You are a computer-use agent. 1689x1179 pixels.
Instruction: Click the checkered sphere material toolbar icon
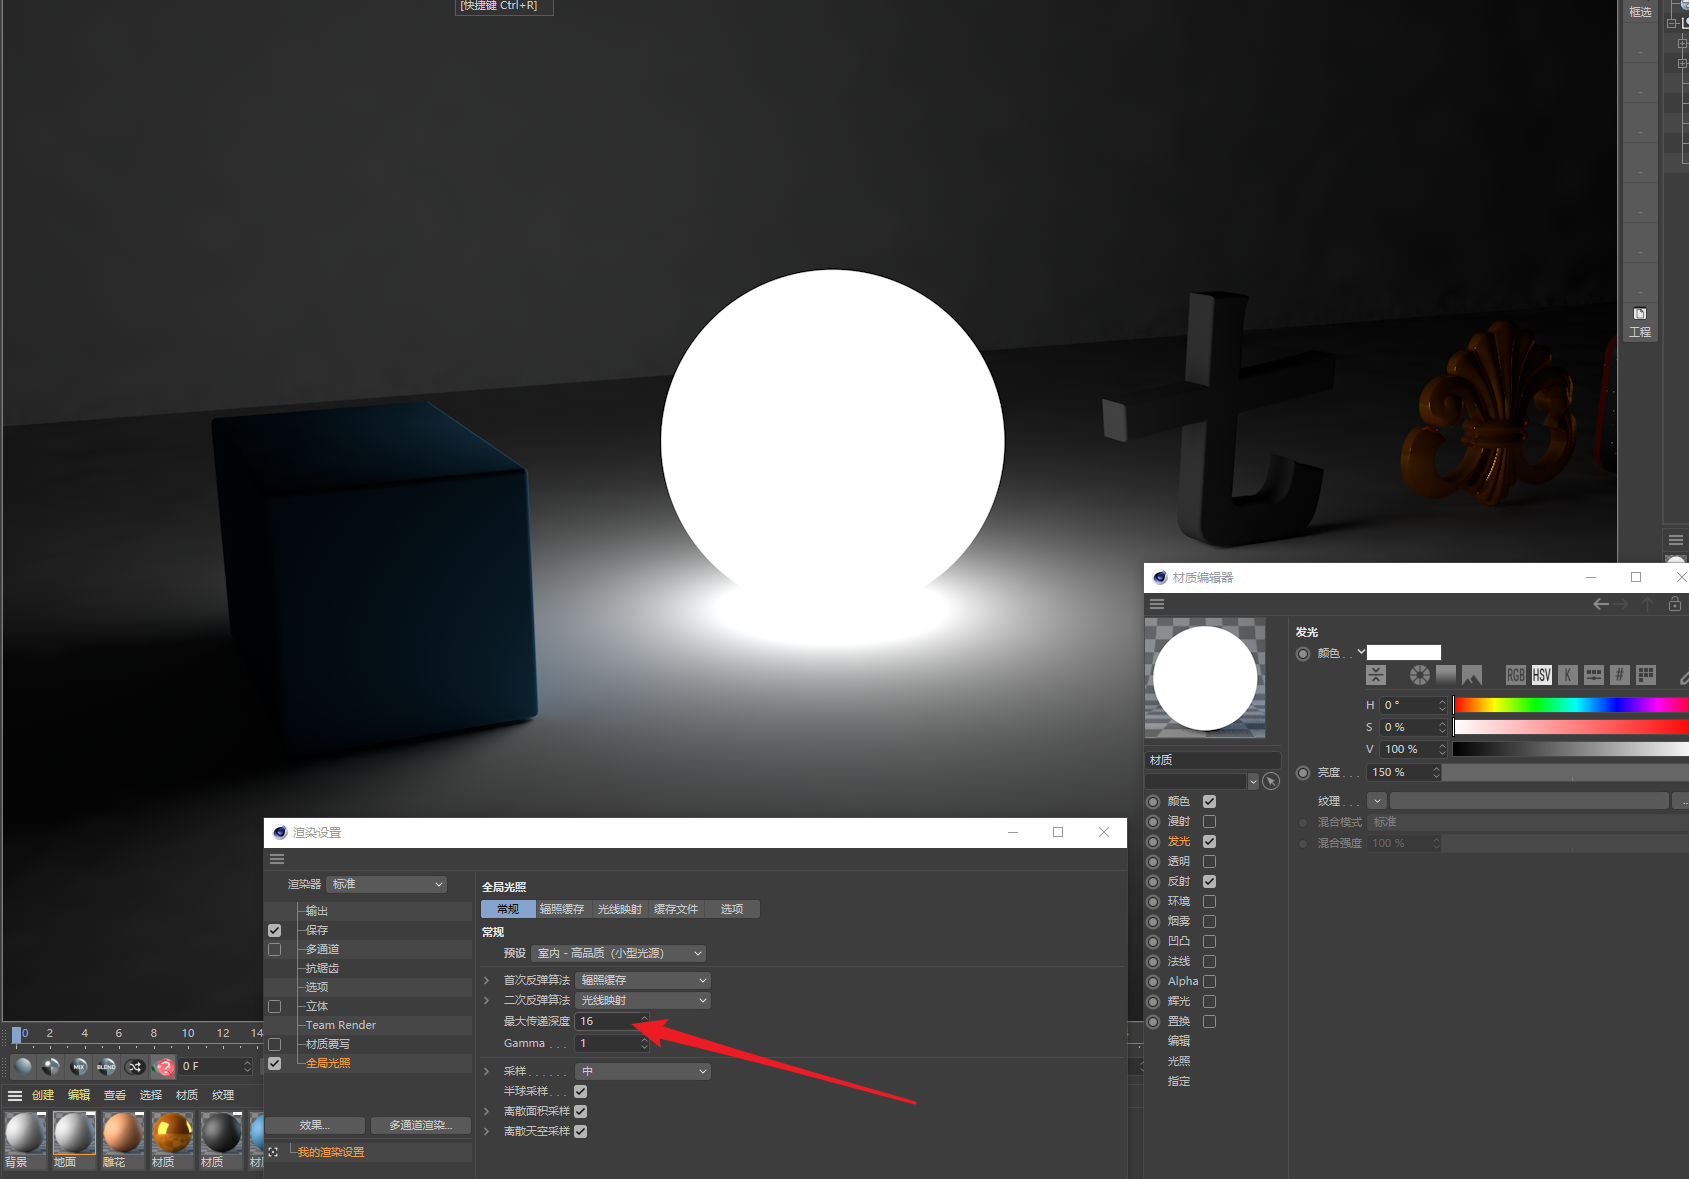coord(51,1066)
